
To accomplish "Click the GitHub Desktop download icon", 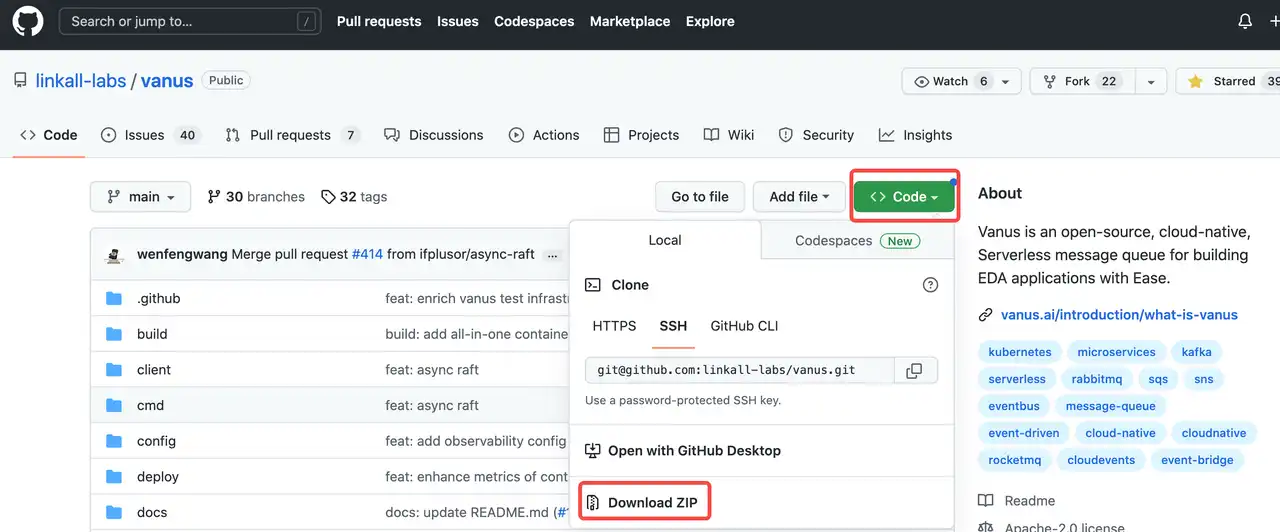I will 593,451.
